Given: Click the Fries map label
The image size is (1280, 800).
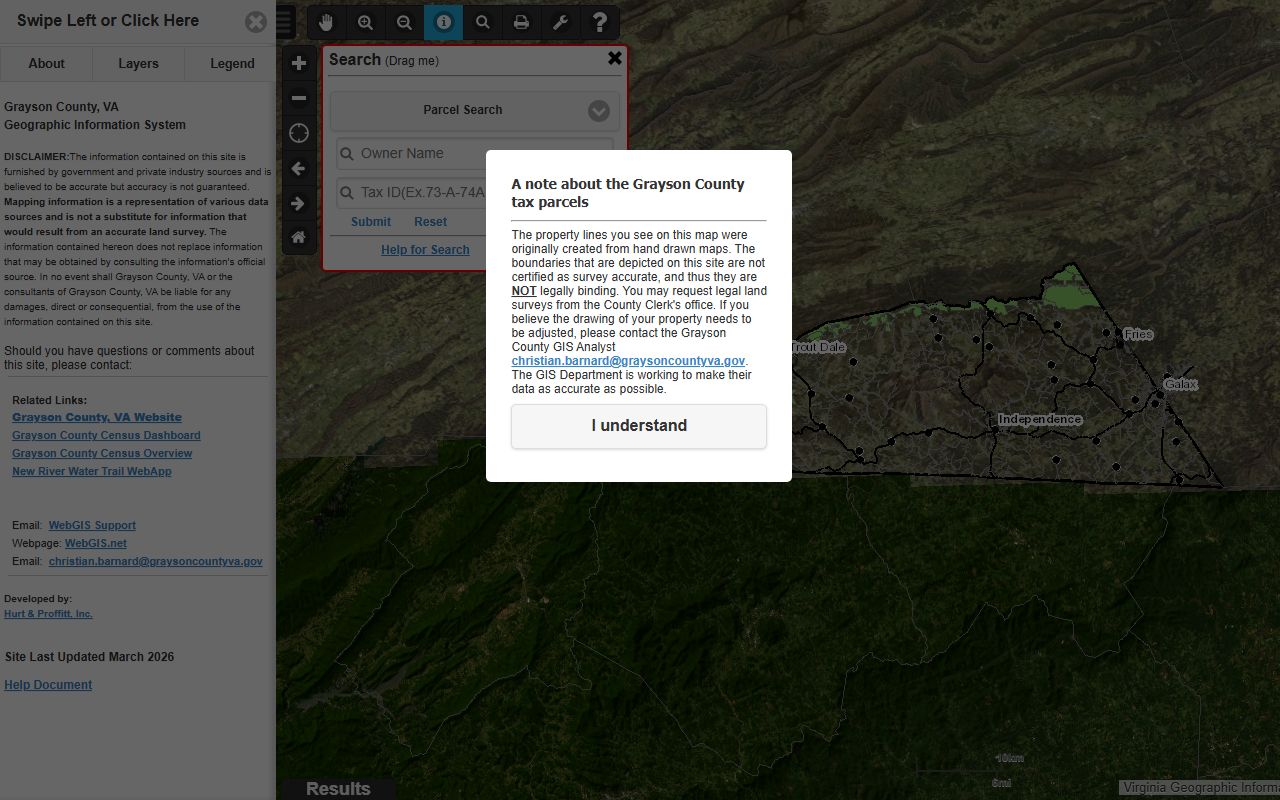Looking at the screenshot, I should click(x=1138, y=334).
